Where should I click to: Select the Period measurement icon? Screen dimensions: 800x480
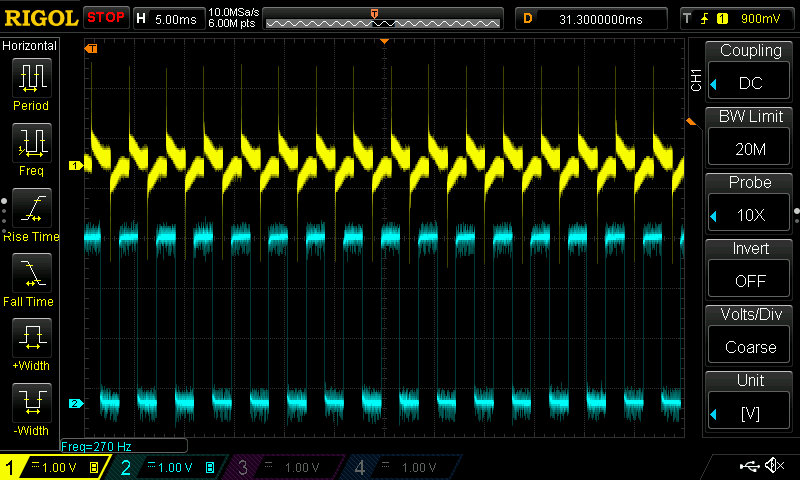tap(32, 78)
